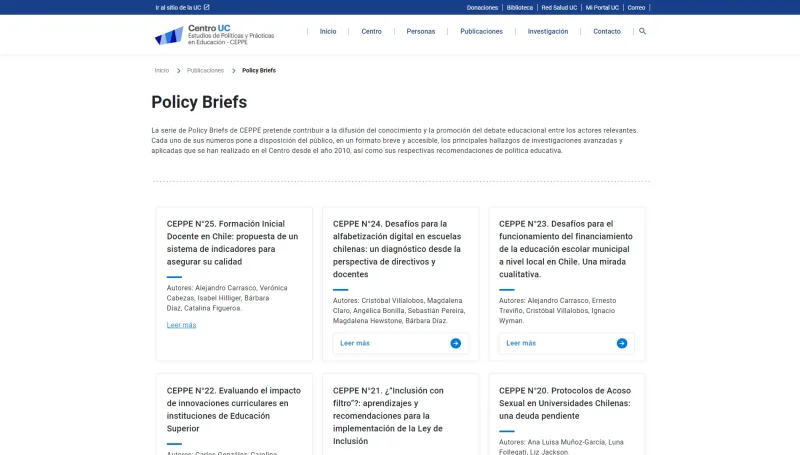Click the CEPPE N°25 Formación Inicial Docente title
Screen dimensions: 800x455
click(x=232, y=243)
